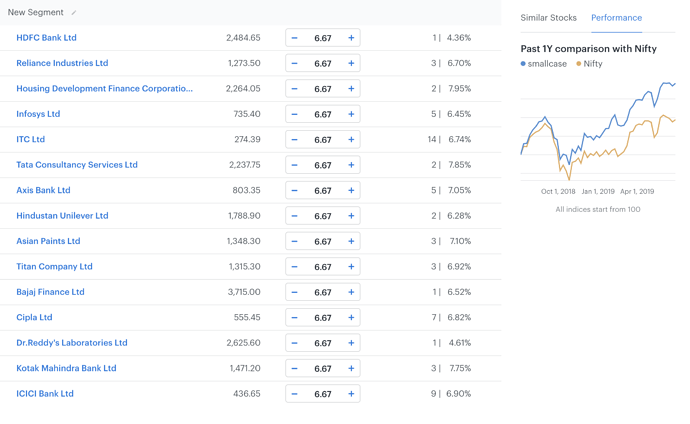Open Hindustan Unilever Ltd stock link
The image size is (690, 424).
(62, 216)
